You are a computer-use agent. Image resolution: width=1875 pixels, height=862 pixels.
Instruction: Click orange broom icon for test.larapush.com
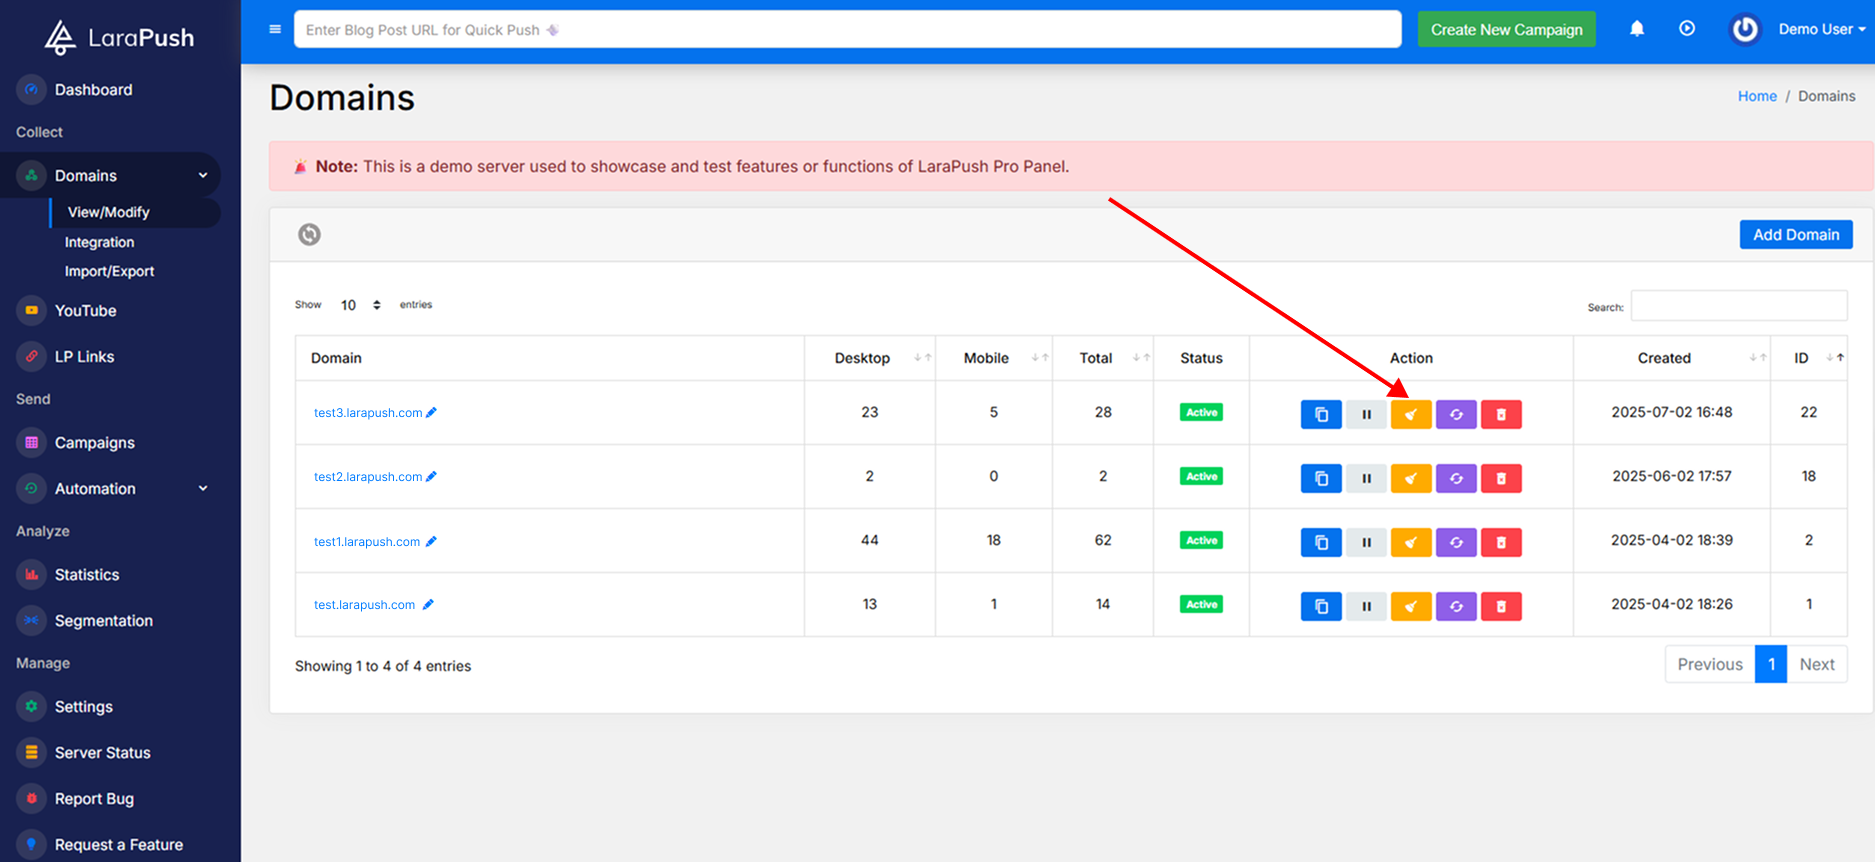point(1411,606)
